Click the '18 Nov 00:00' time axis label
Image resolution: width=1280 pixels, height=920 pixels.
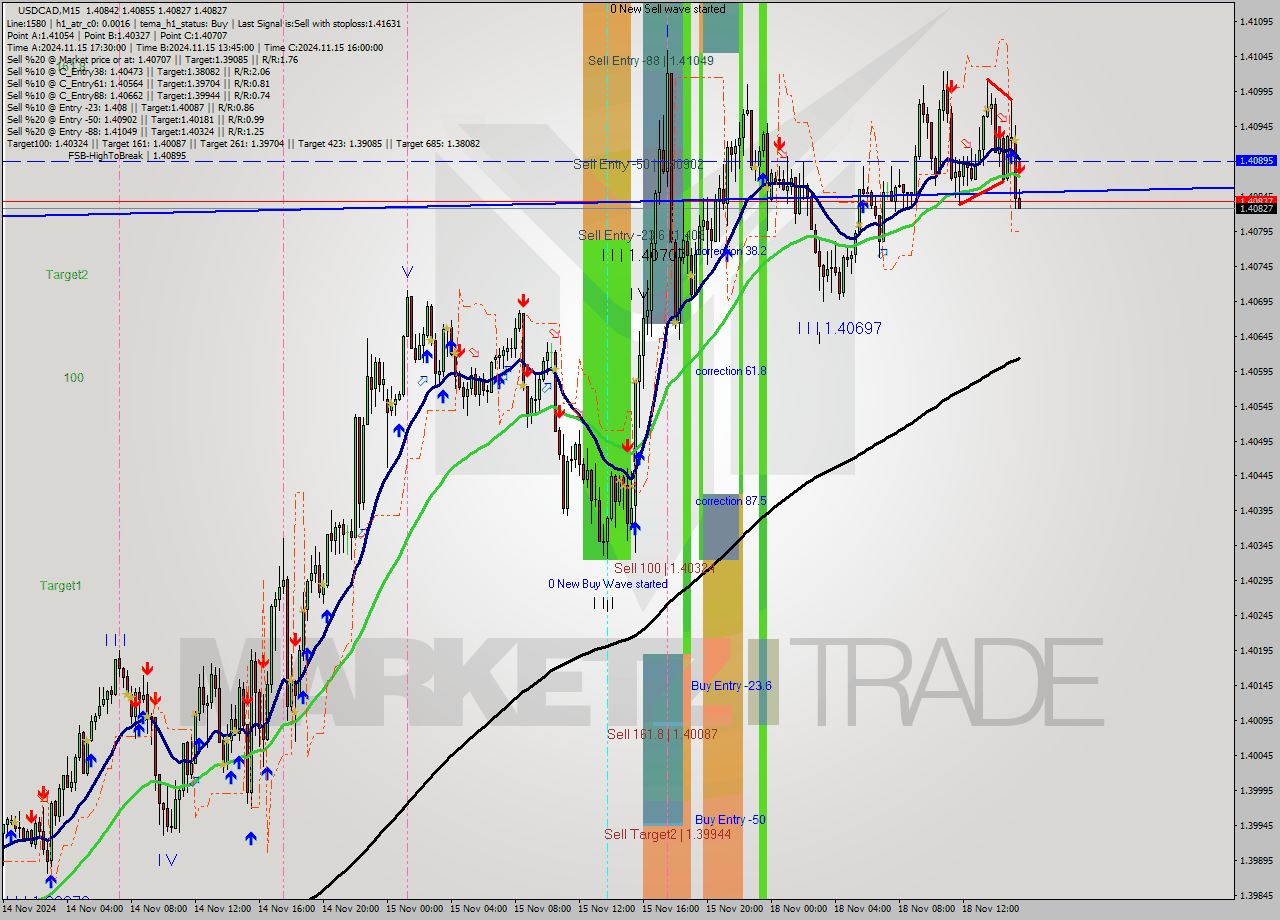(799, 909)
